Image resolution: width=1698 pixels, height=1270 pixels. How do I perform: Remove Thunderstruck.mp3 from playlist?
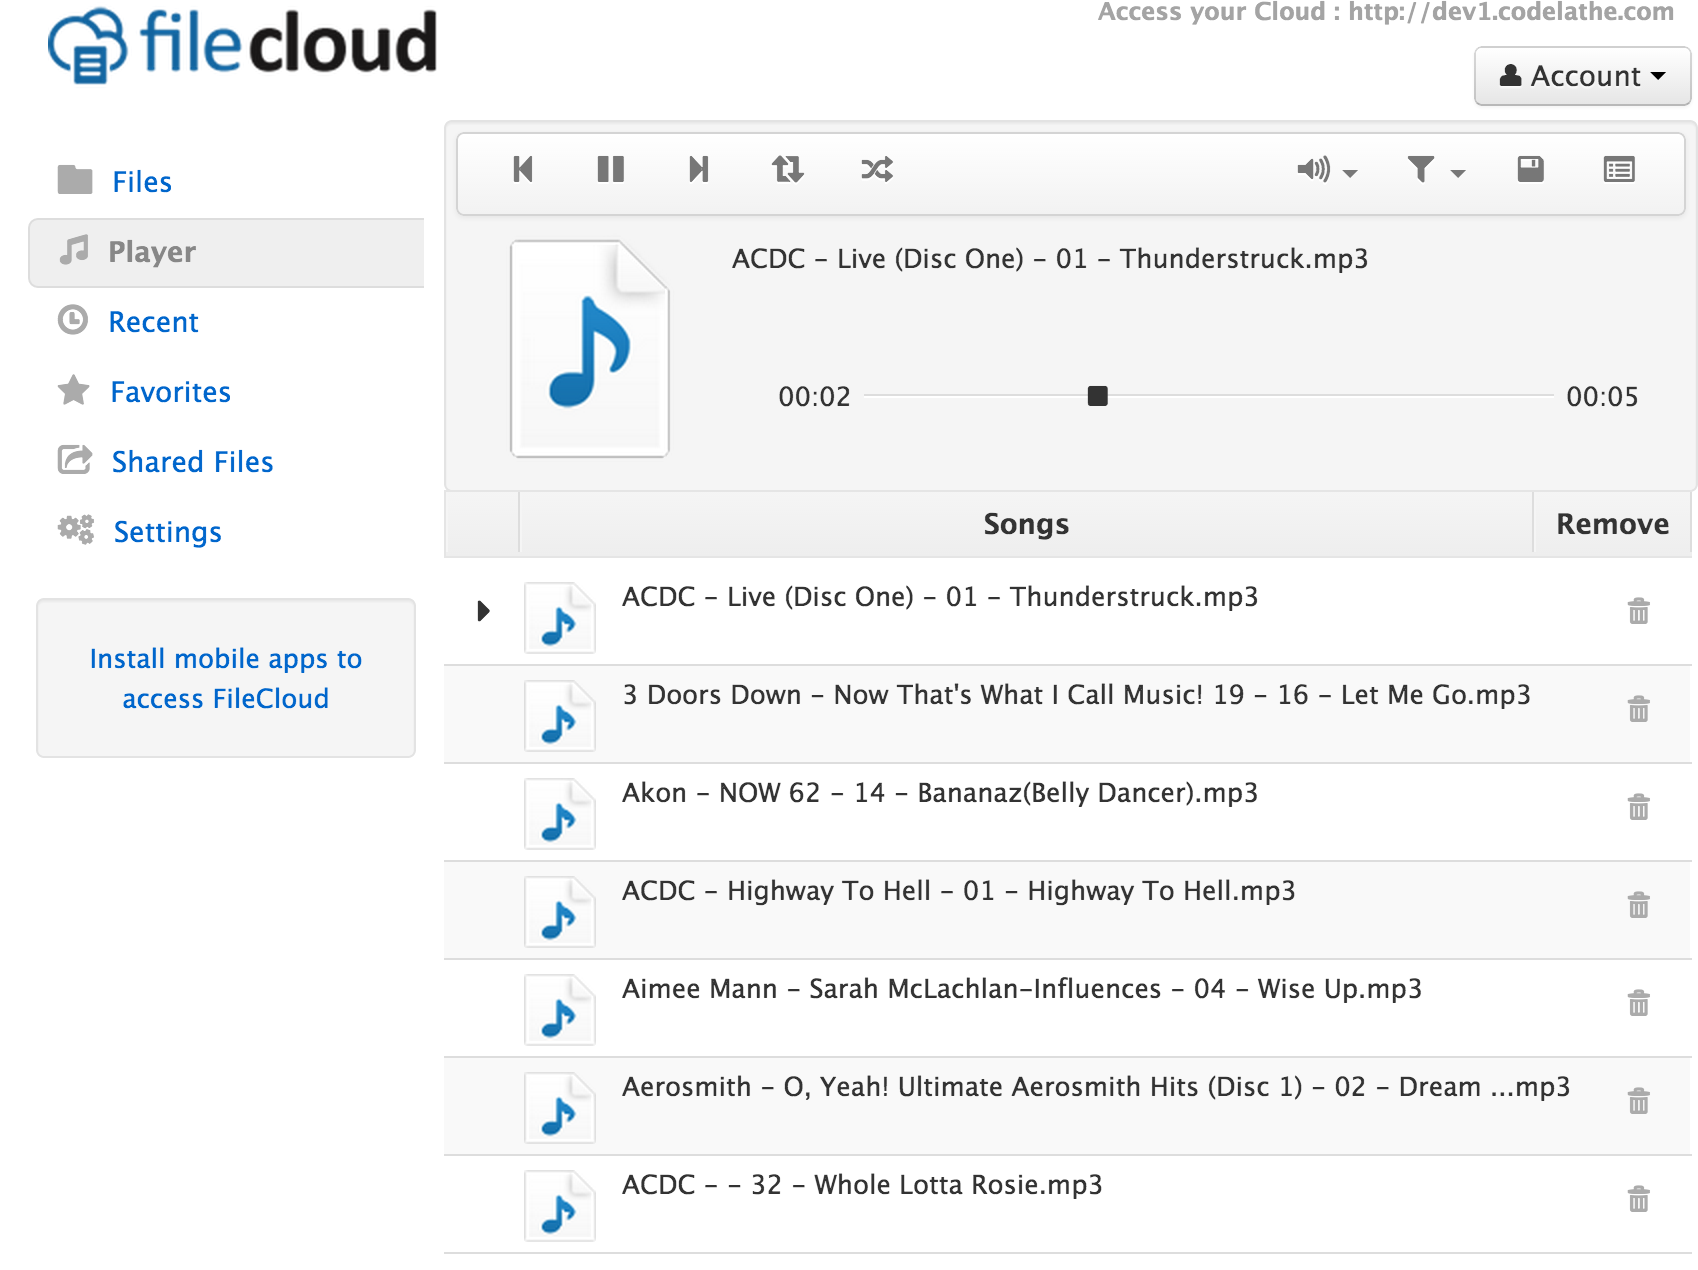tap(1638, 610)
